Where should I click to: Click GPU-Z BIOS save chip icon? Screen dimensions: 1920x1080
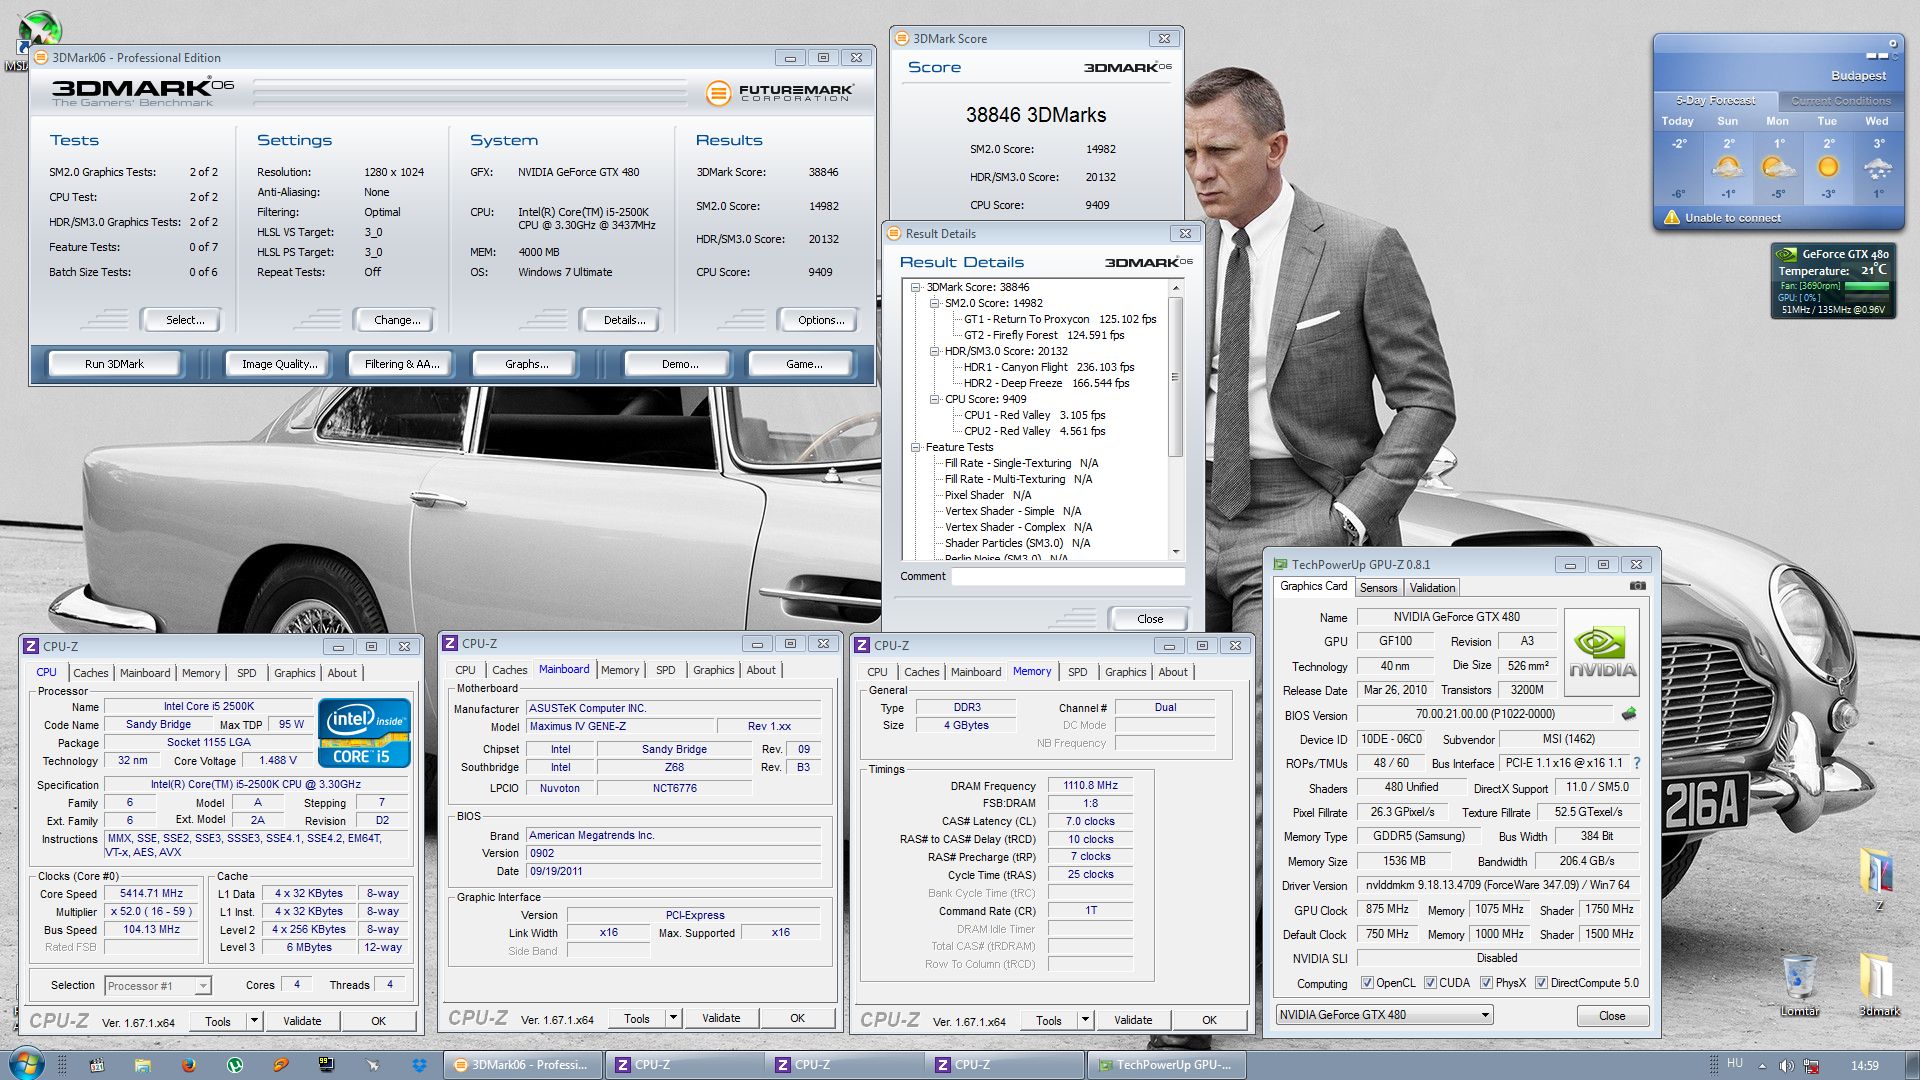(1629, 714)
